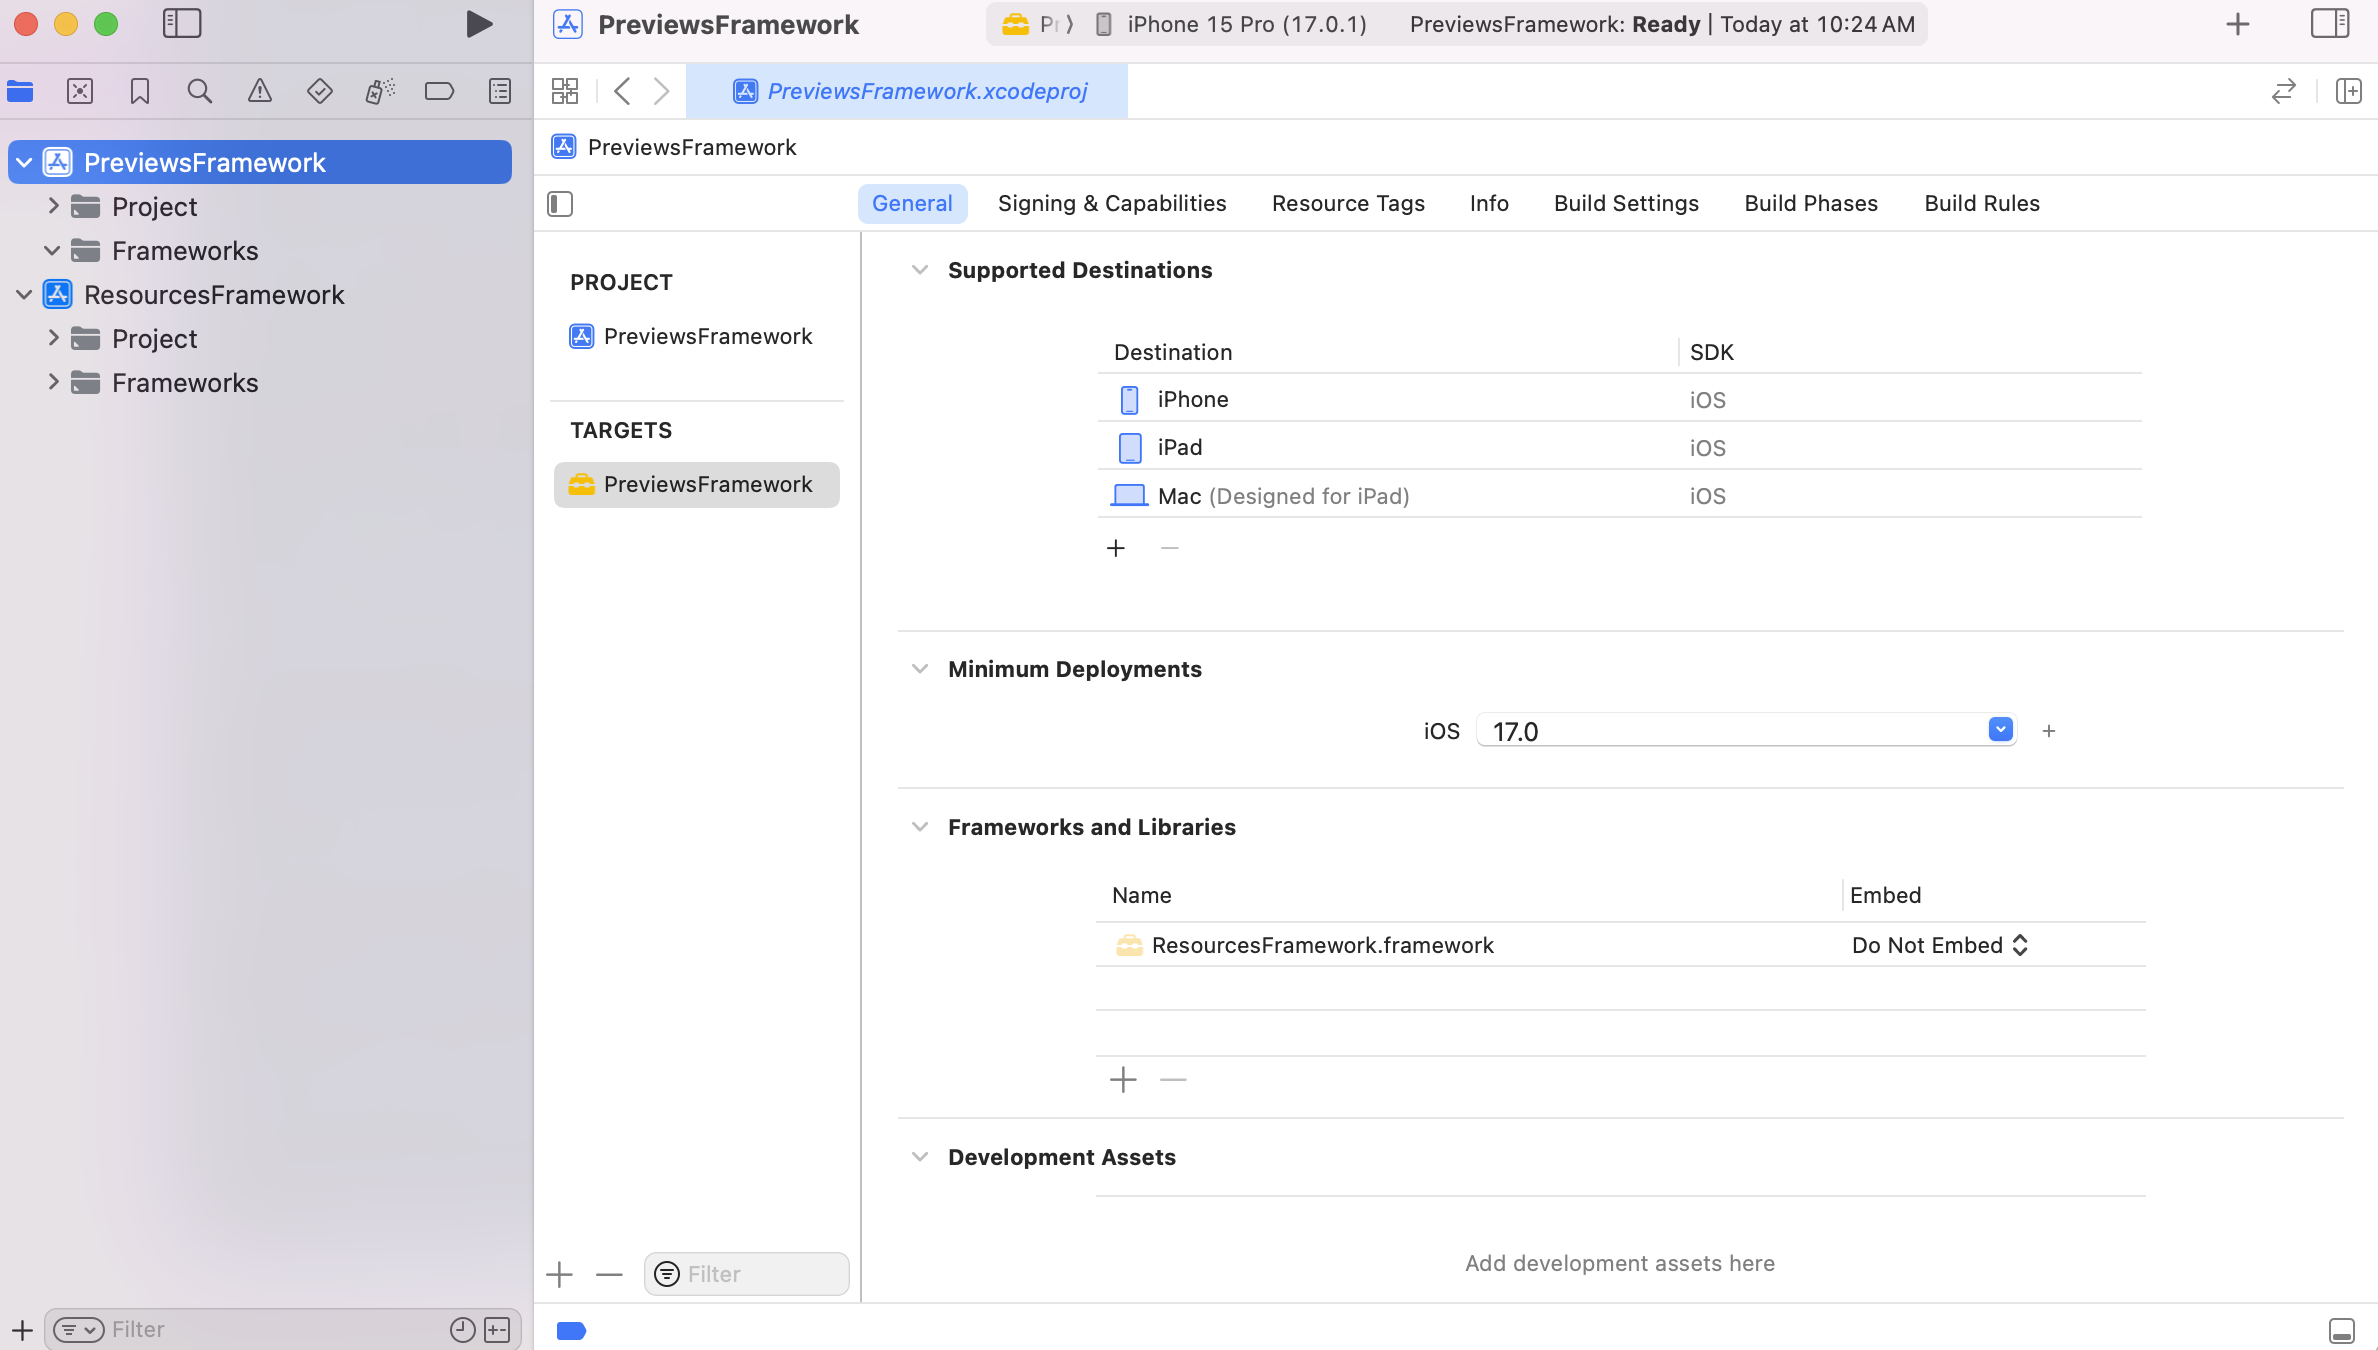Screen dimensions: 2378x1350
Task: Hide the project and targets list
Action: pyautogui.click(x=560, y=204)
